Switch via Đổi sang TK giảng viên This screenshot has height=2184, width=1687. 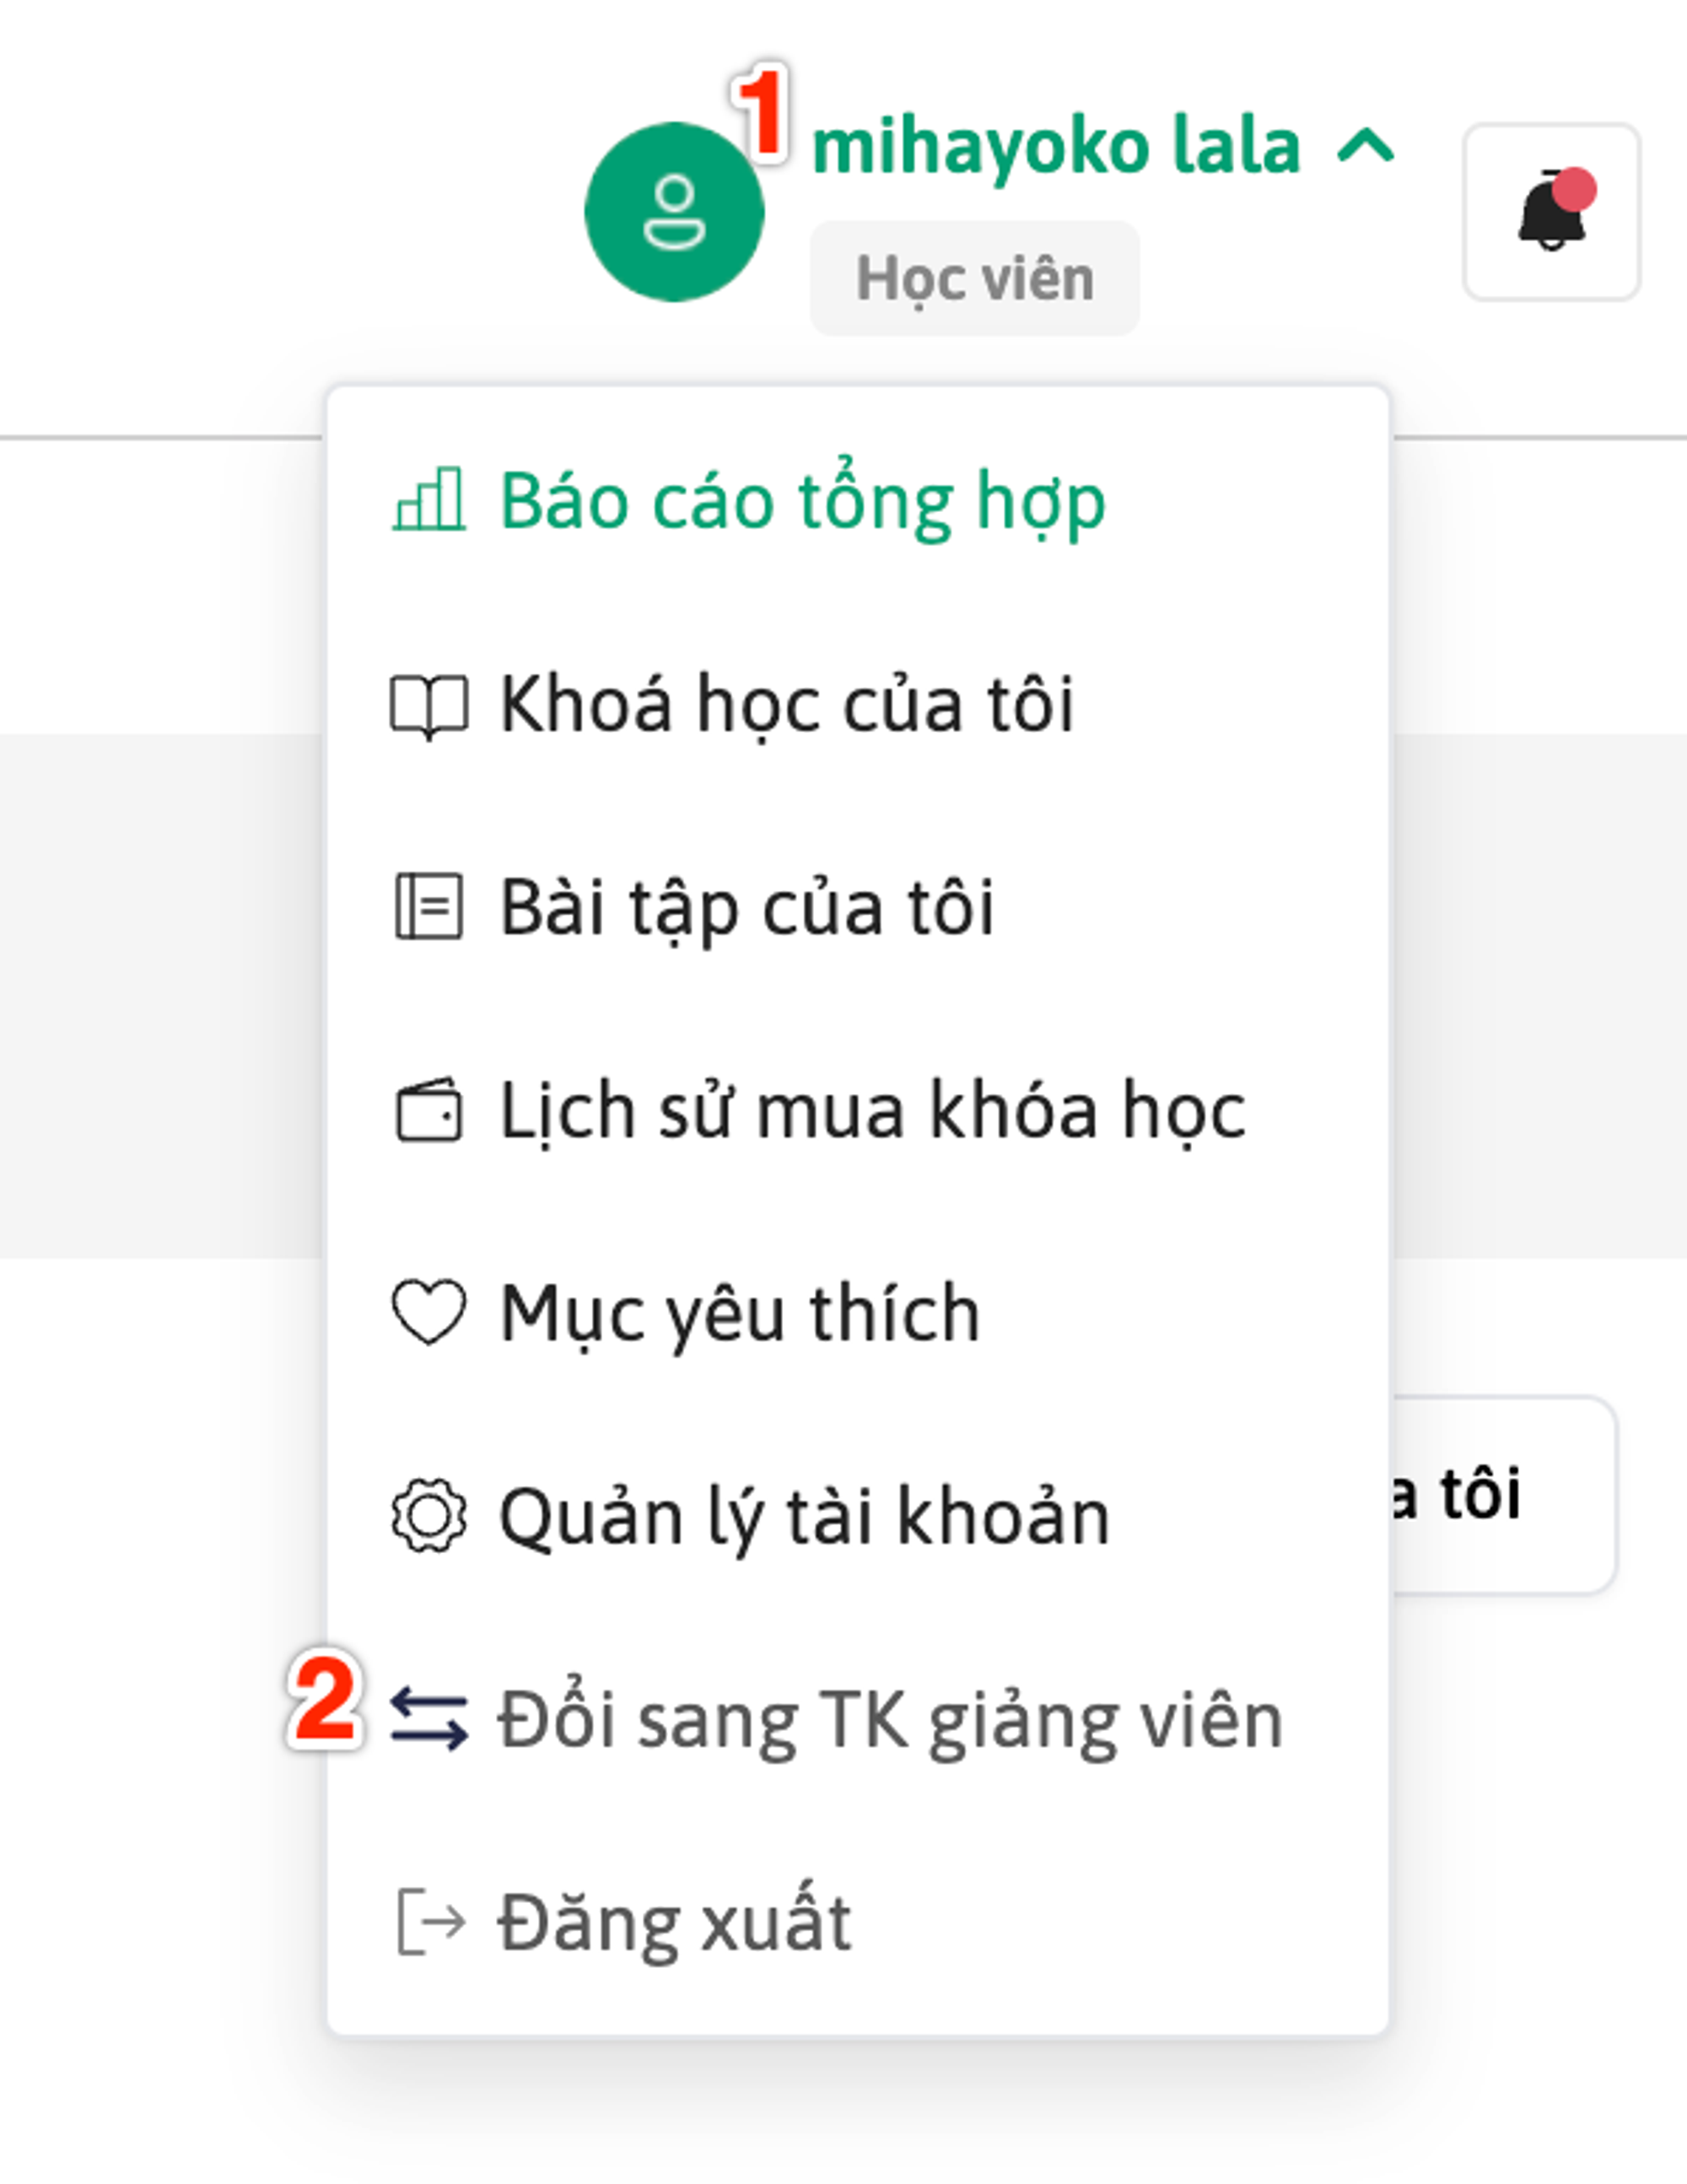point(890,1720)
